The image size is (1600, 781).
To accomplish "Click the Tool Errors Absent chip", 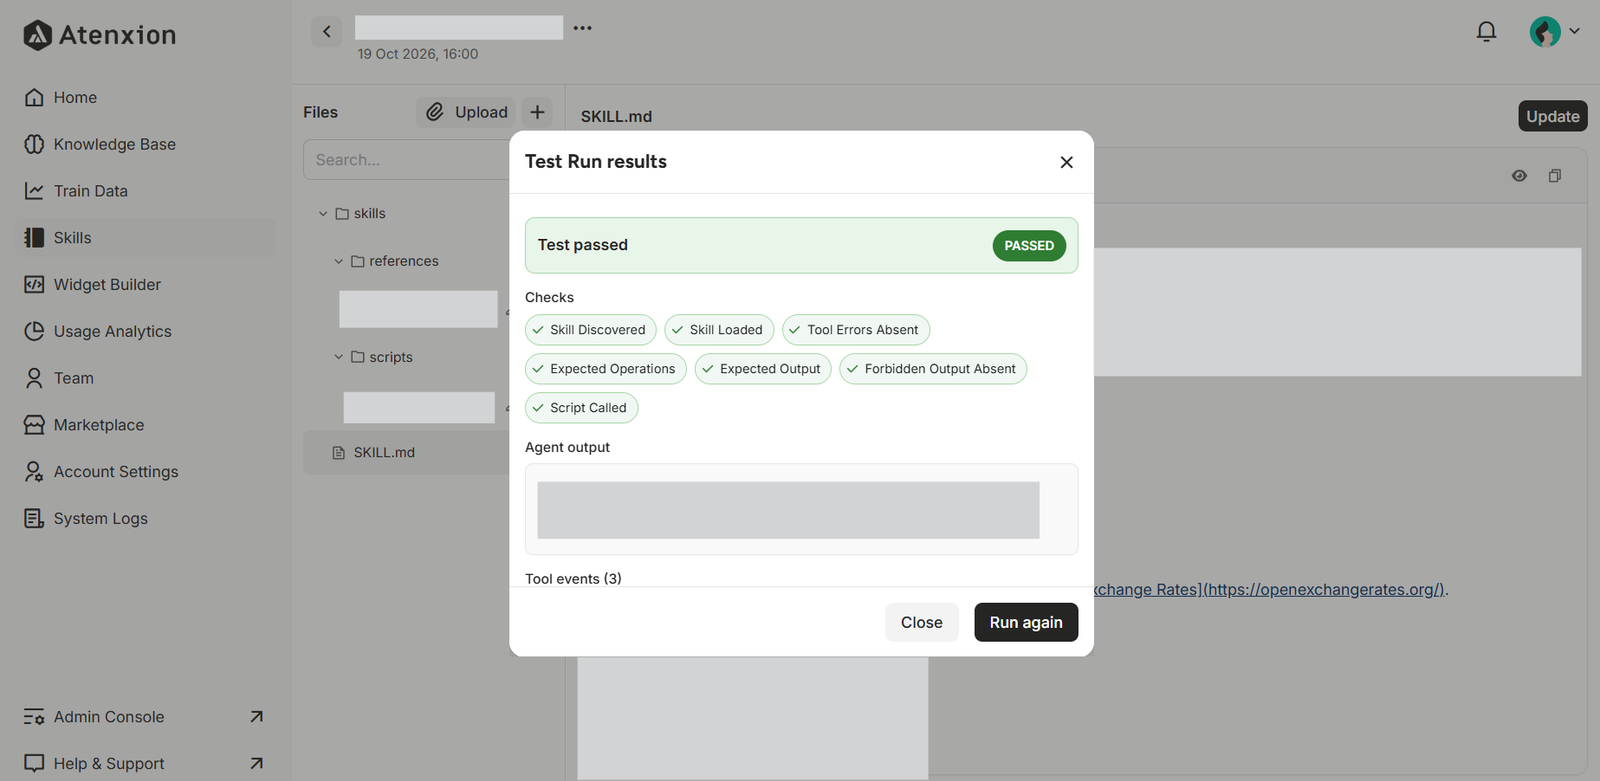I will click(x=856, y=330).
